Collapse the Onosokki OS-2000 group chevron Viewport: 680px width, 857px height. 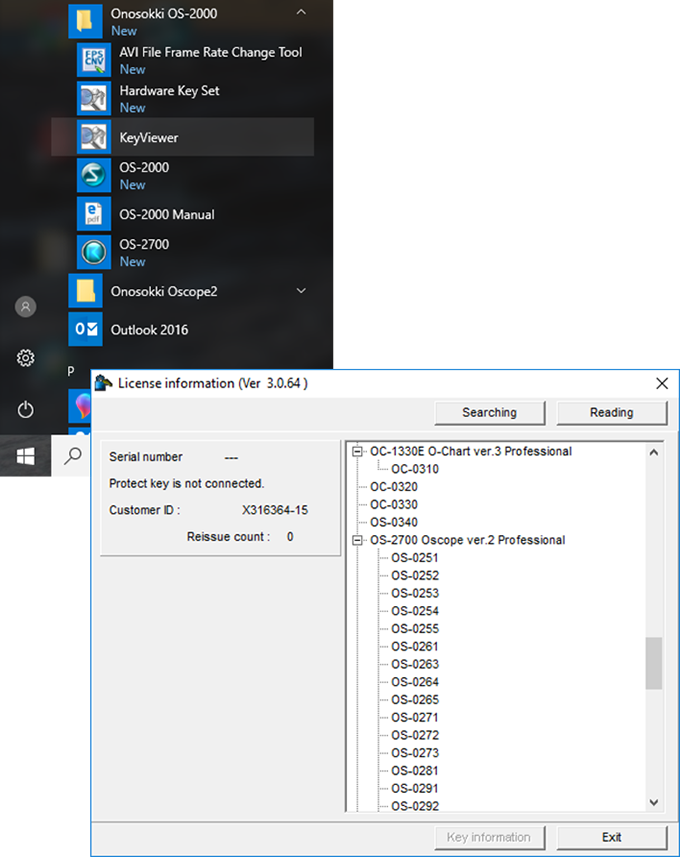pos(301,12)
